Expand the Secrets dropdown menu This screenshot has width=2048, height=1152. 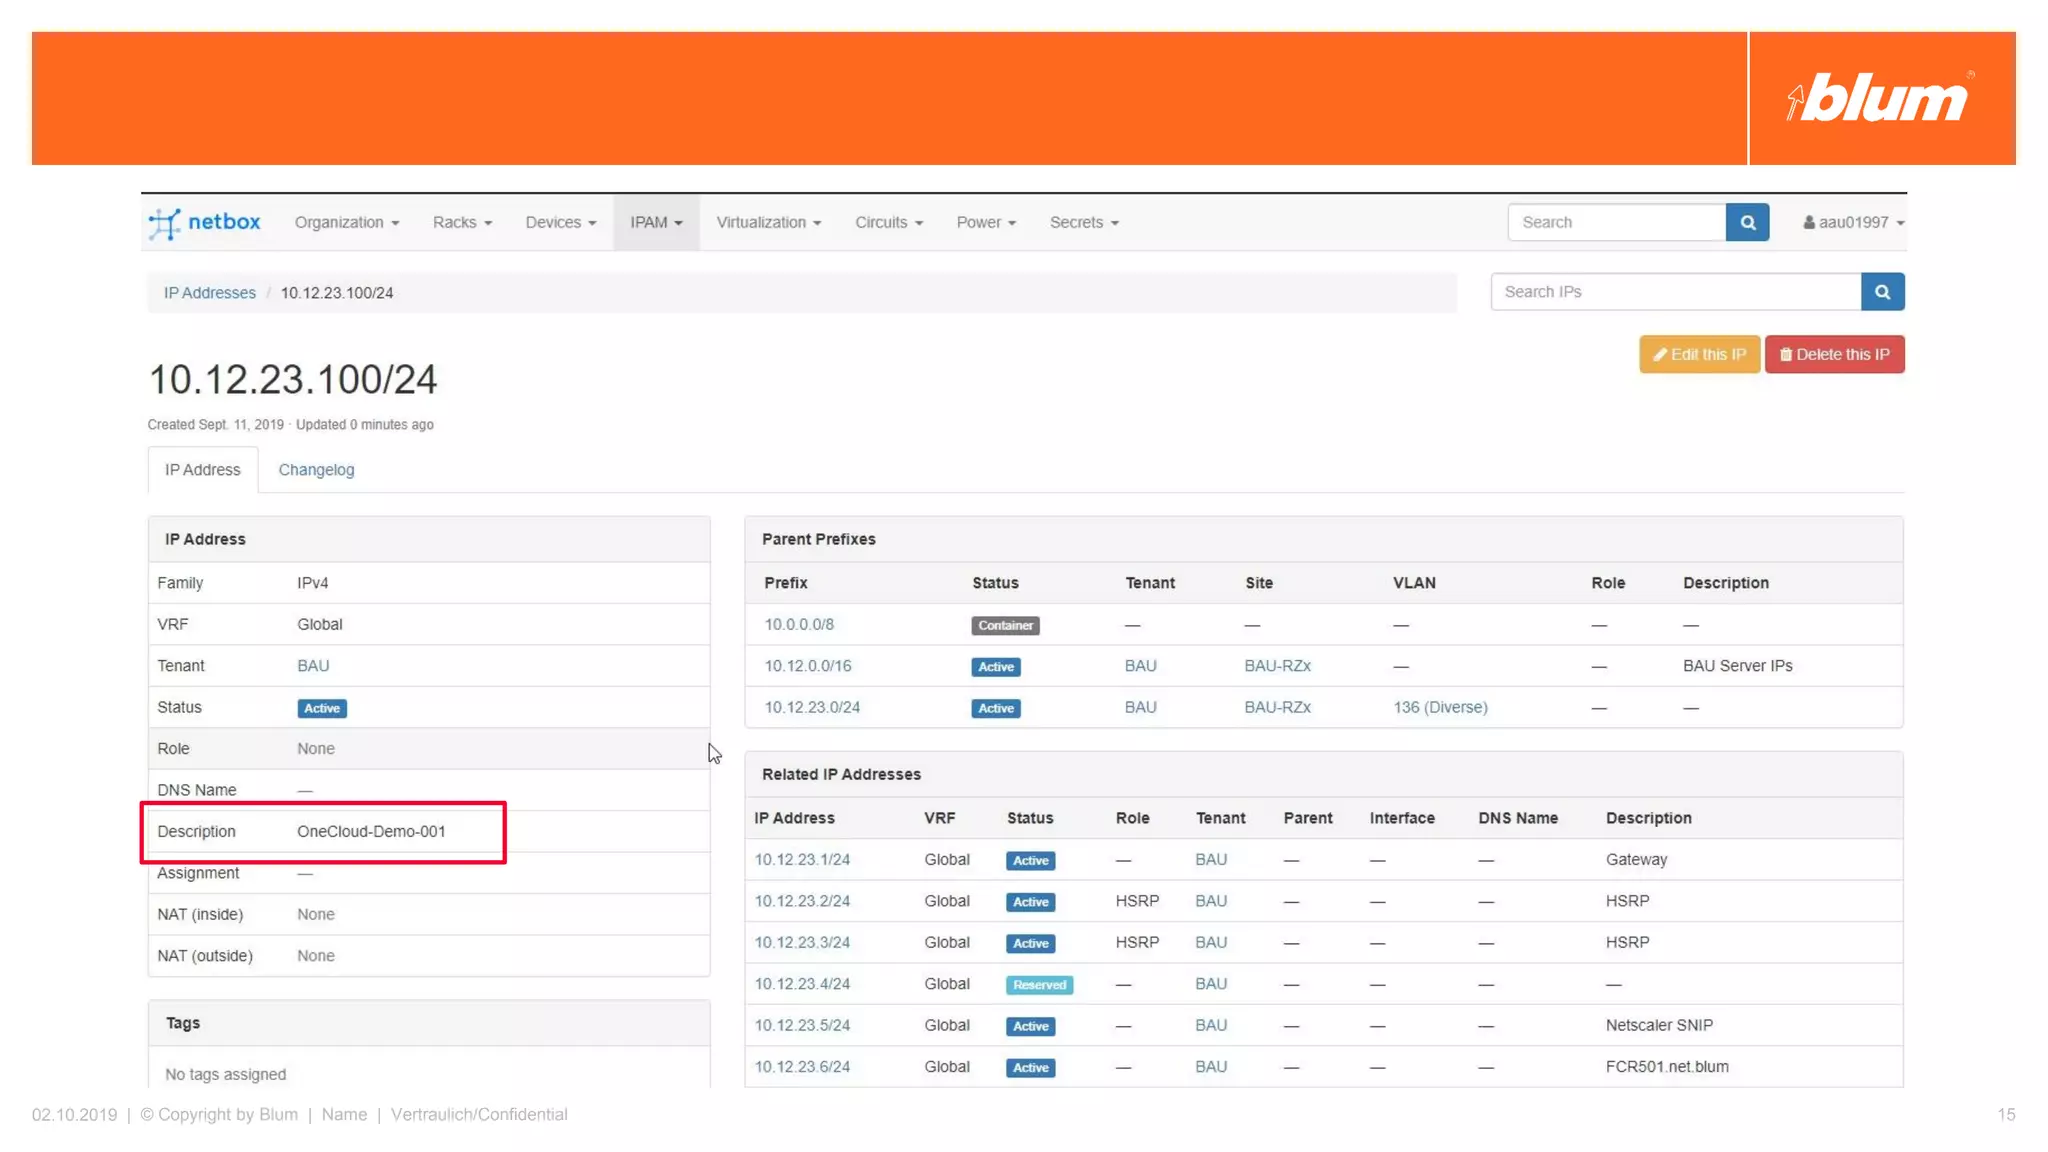(1083, 222)
